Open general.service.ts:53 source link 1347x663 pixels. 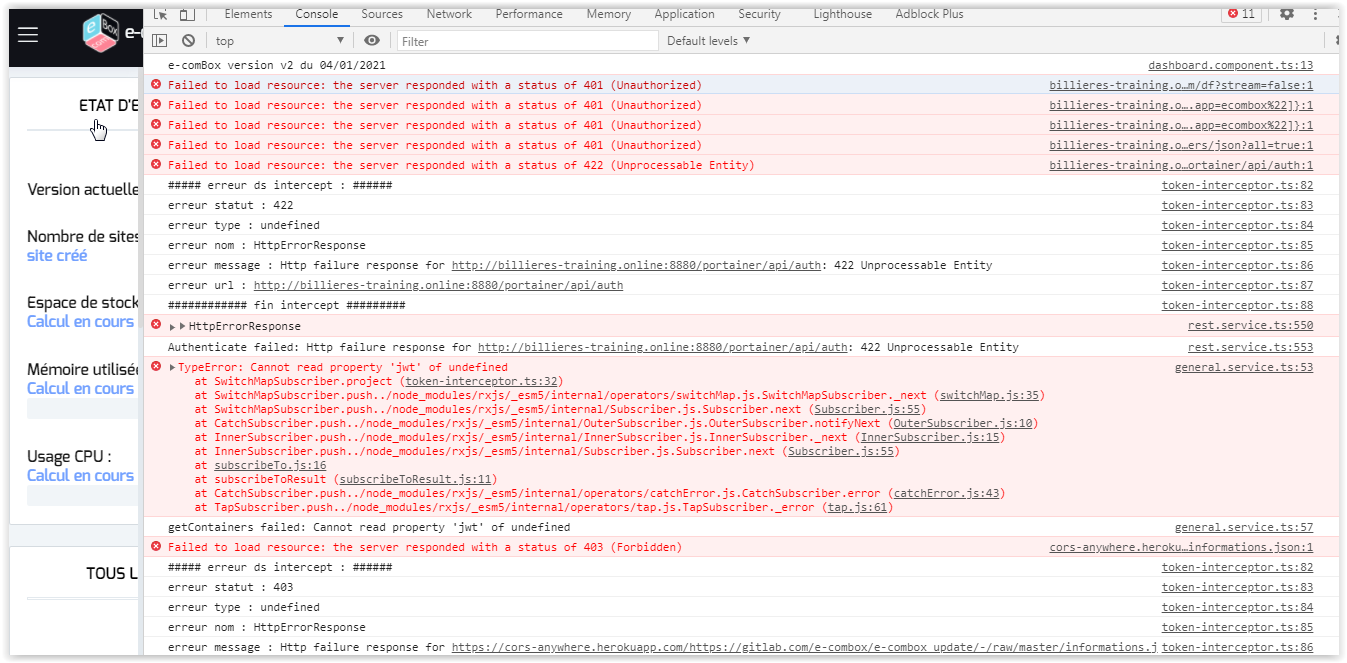pyautogui.click(x=1243, y=367)
